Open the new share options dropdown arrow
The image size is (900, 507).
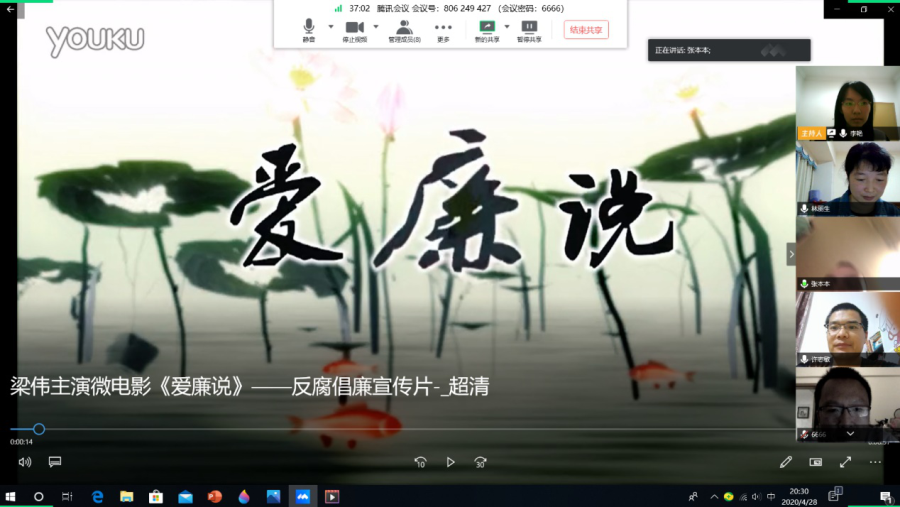pos(507,27)
